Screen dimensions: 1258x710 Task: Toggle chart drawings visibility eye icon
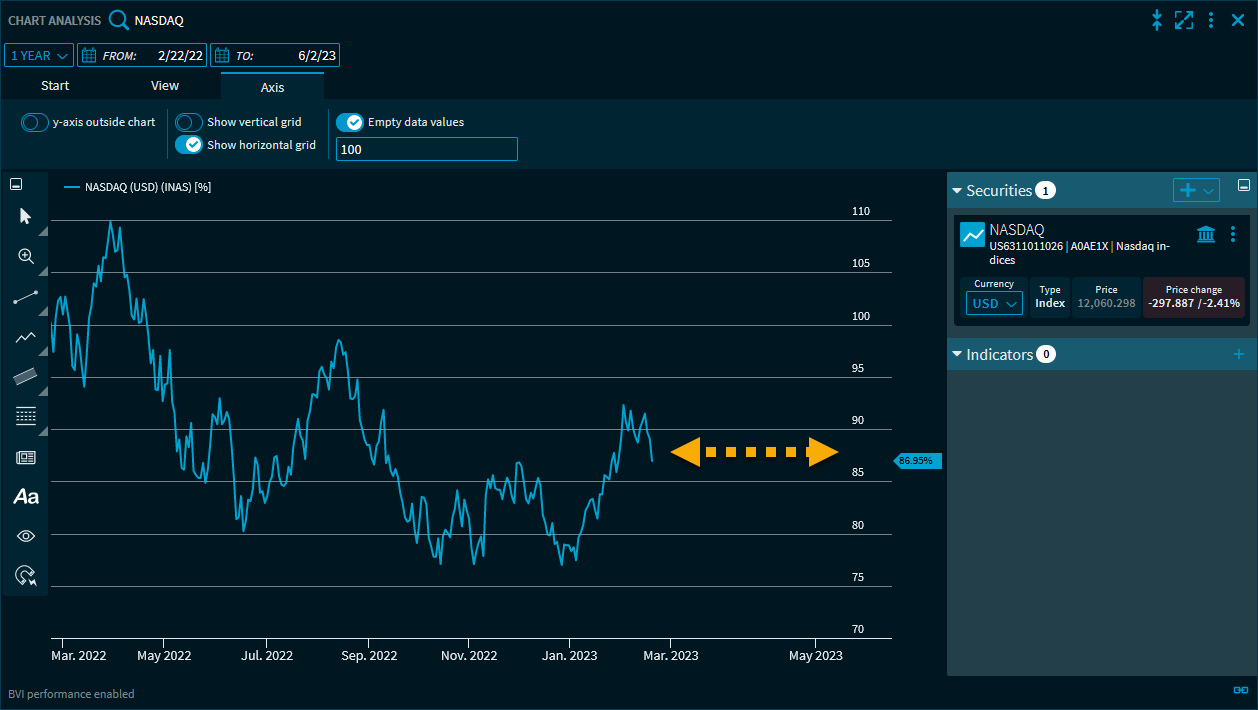[x=25, y=536]
